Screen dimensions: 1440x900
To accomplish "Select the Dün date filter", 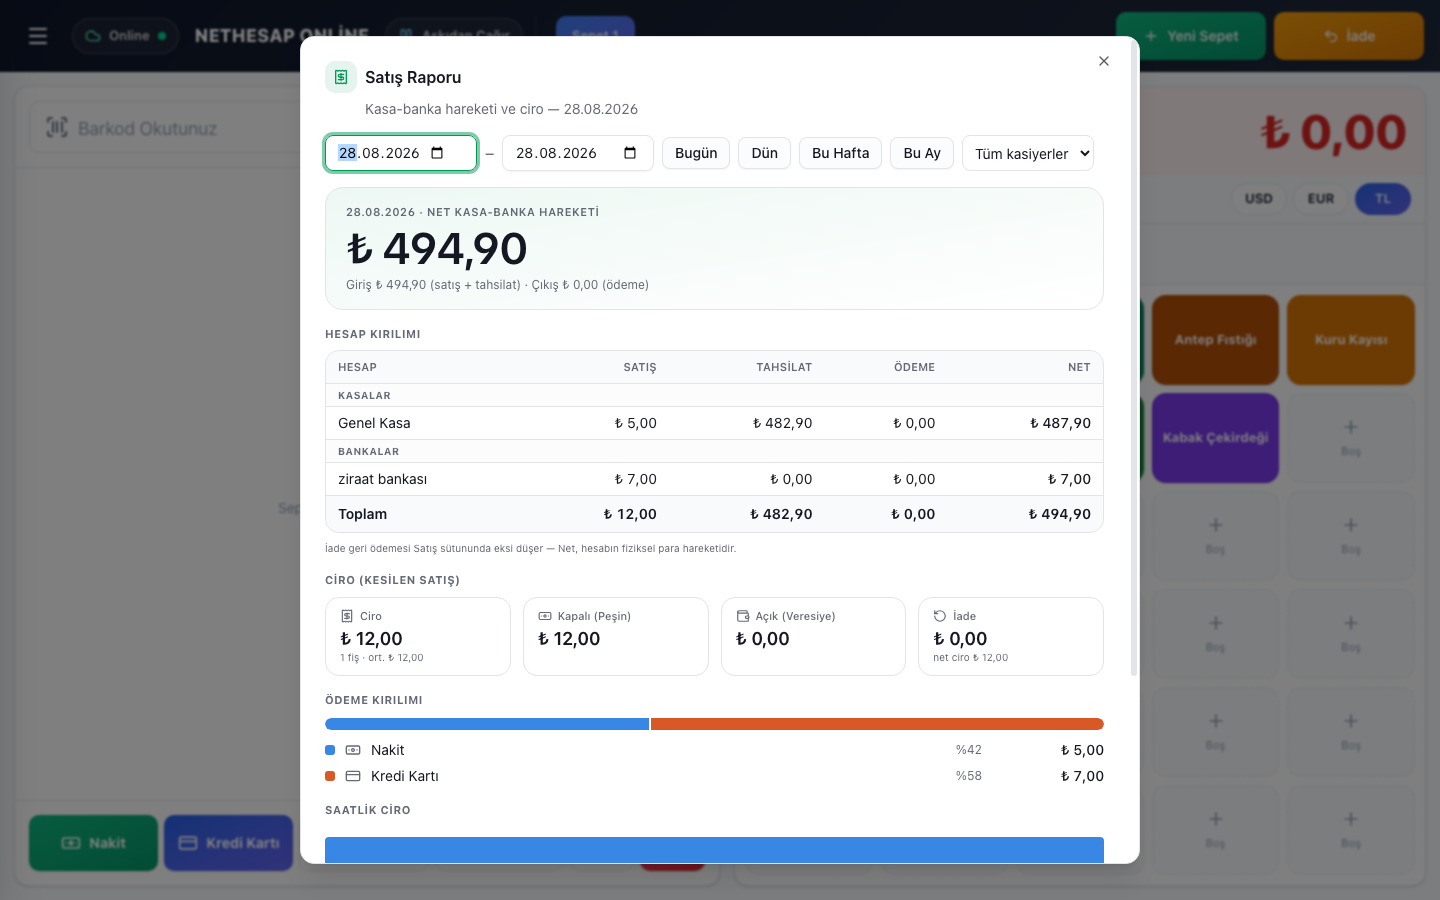I will 765,153.
